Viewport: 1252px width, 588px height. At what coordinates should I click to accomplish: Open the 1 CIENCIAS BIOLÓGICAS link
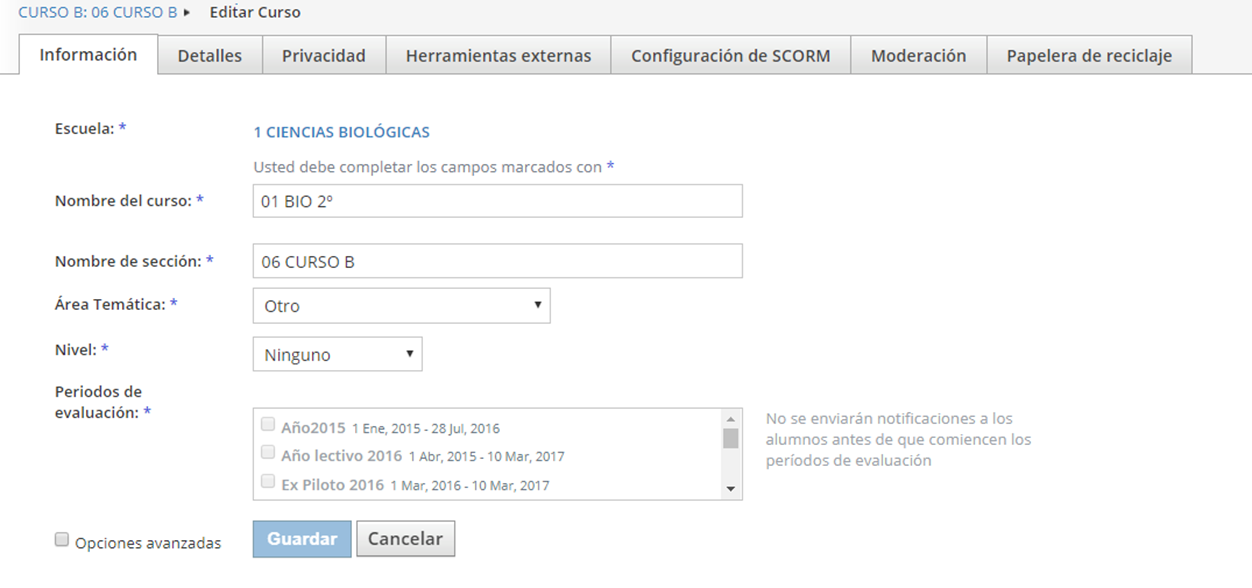(x=343, y=131)
